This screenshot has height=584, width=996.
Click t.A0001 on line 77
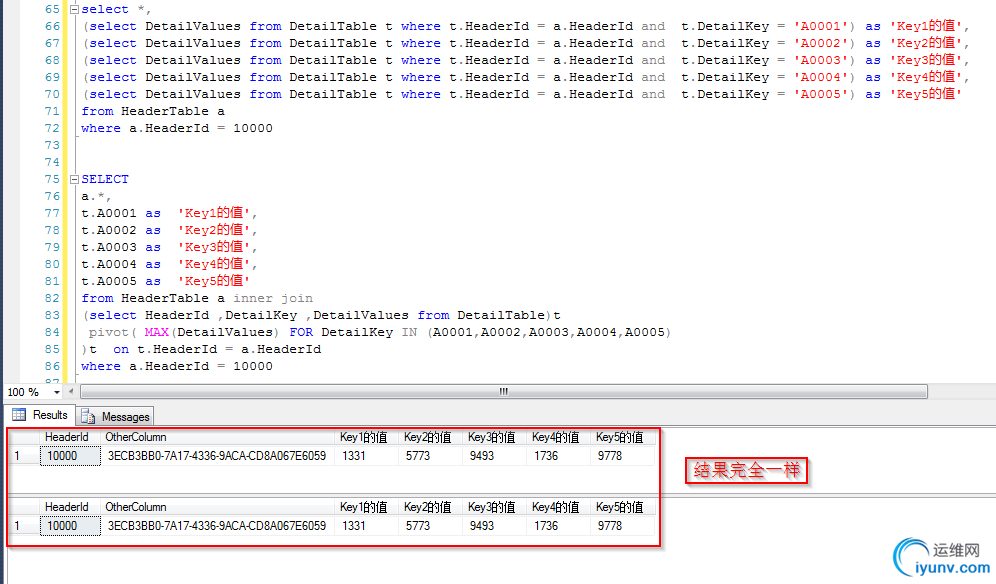pyautogui.click(x=109, y=214)
